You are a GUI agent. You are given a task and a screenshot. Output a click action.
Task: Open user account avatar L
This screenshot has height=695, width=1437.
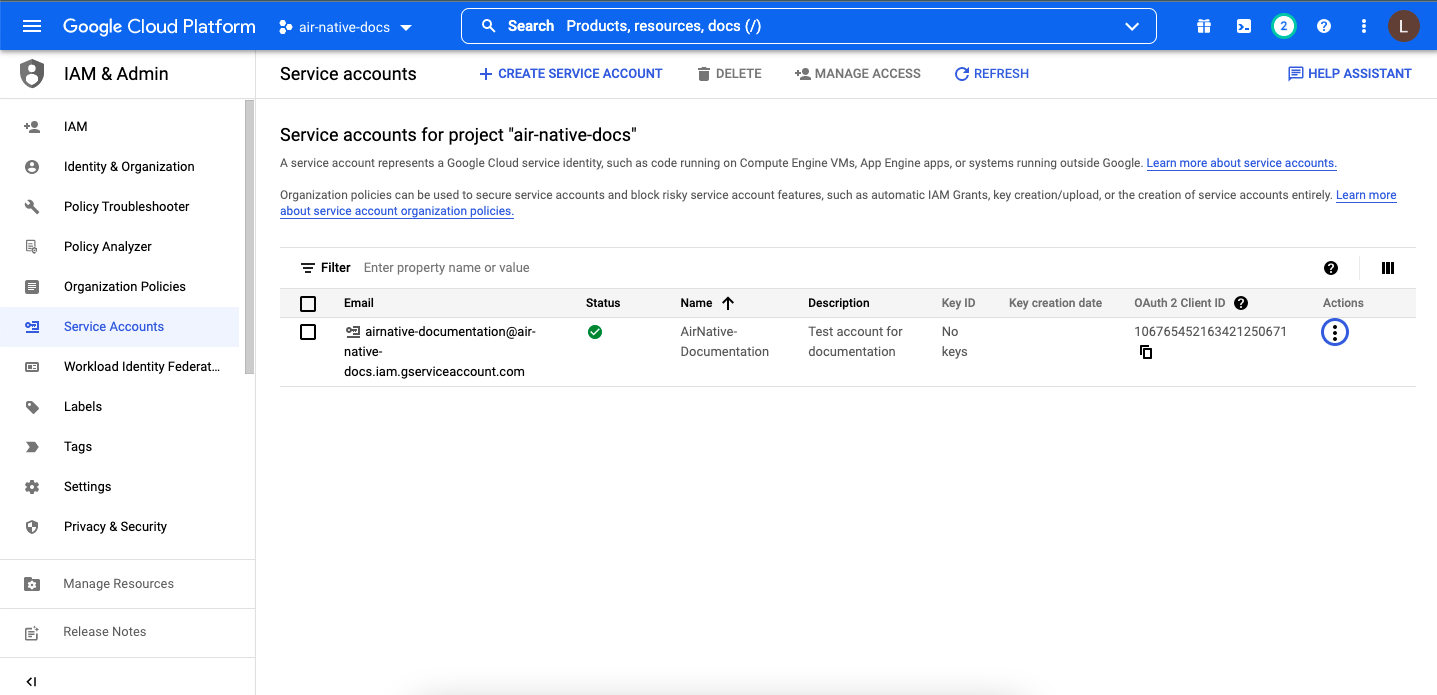coord(1403,26)
